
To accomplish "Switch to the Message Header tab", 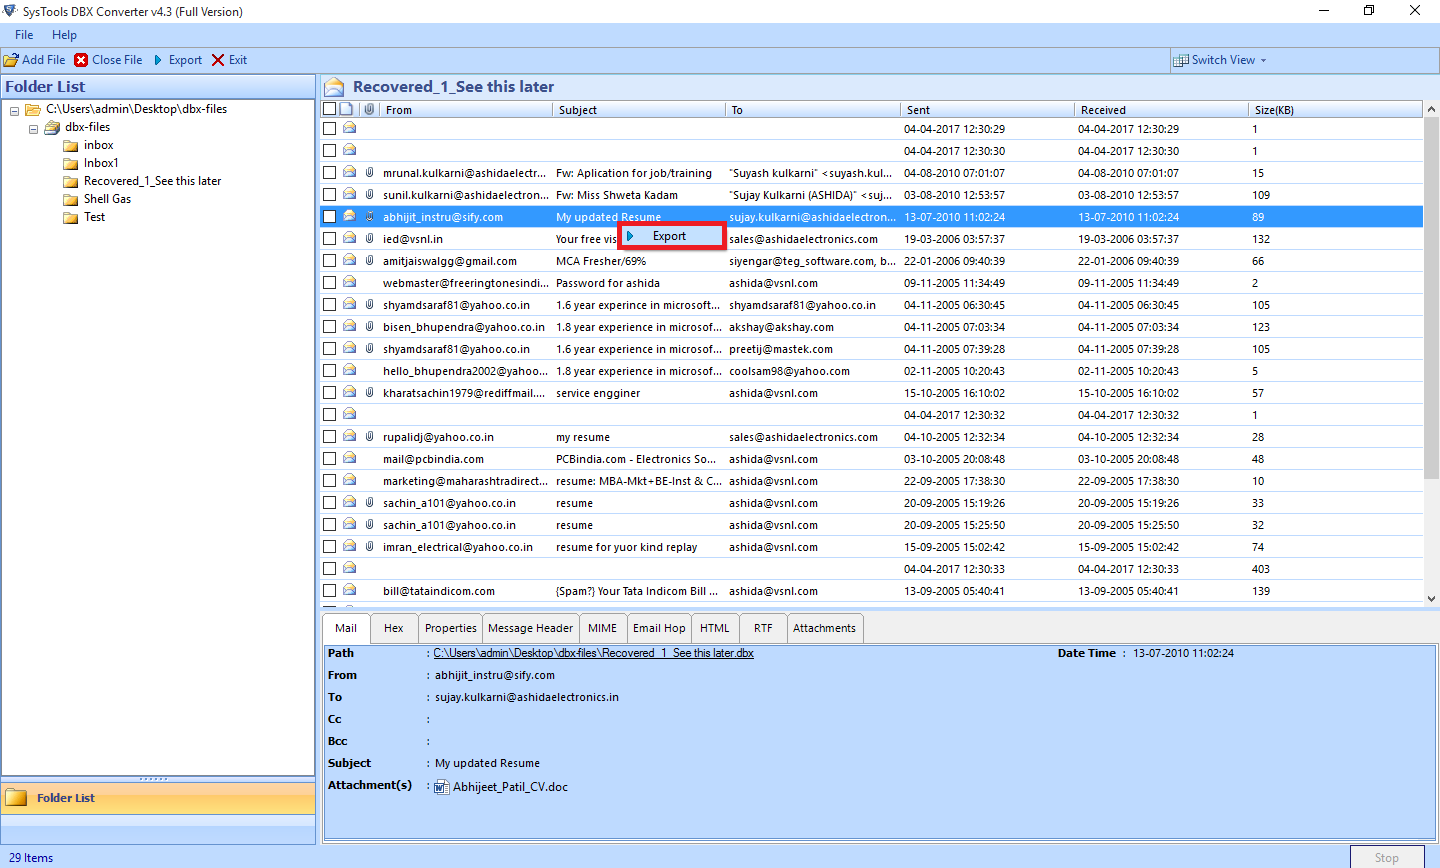I will (531, 628).
